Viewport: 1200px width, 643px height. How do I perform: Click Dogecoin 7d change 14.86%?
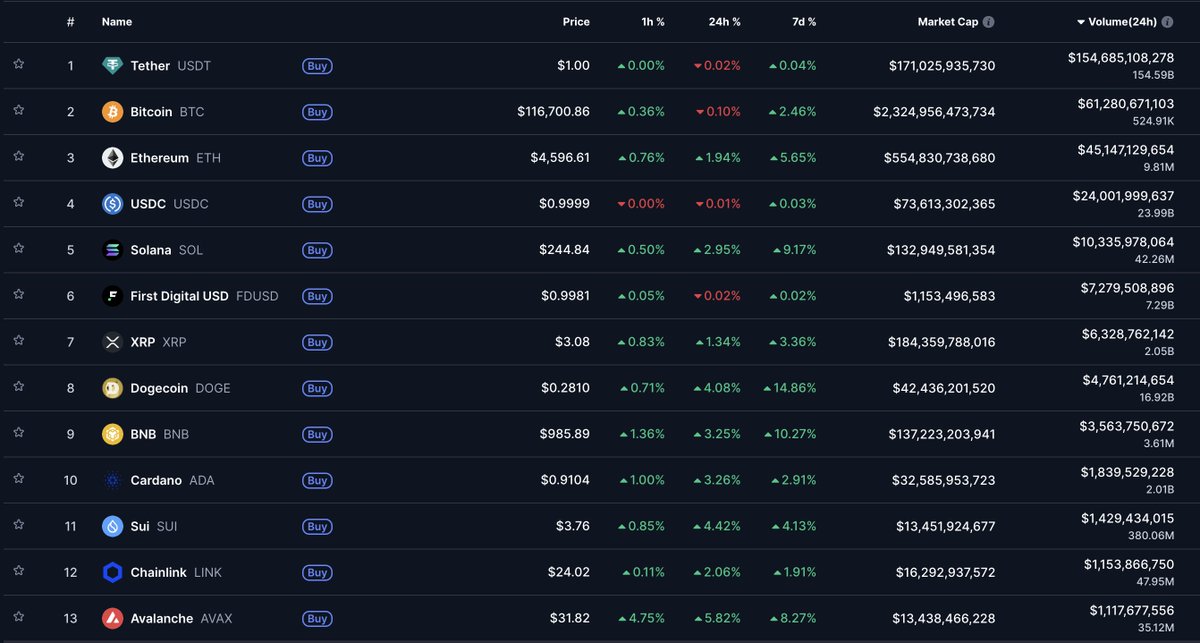pyautogui.click(x=789, y=388)
